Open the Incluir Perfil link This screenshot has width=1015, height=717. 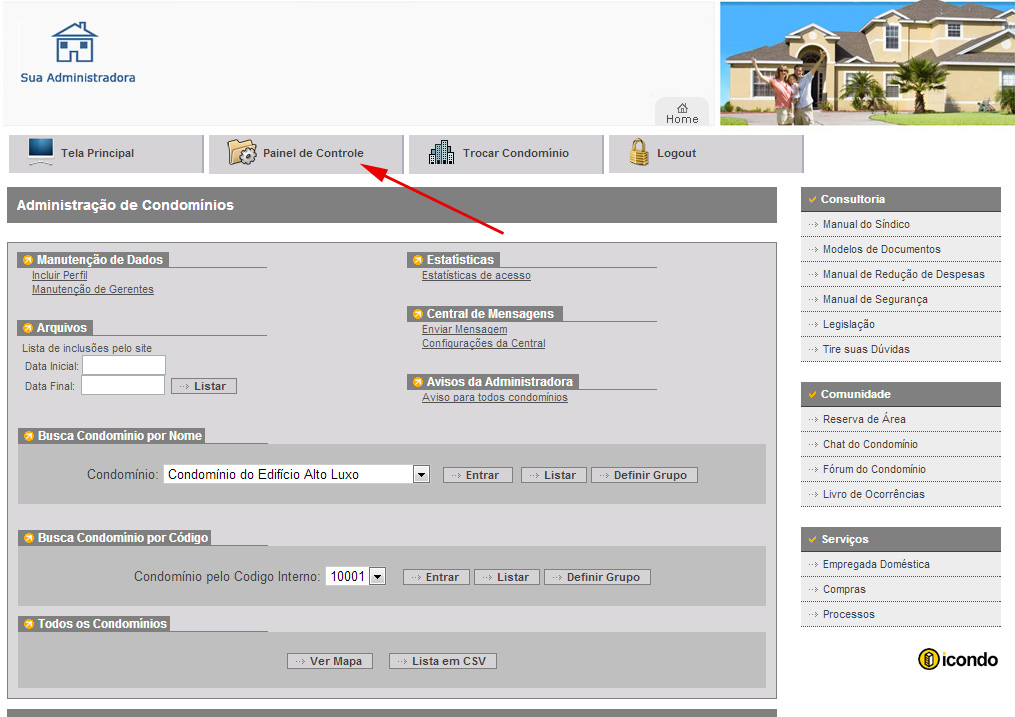point(60,275)
